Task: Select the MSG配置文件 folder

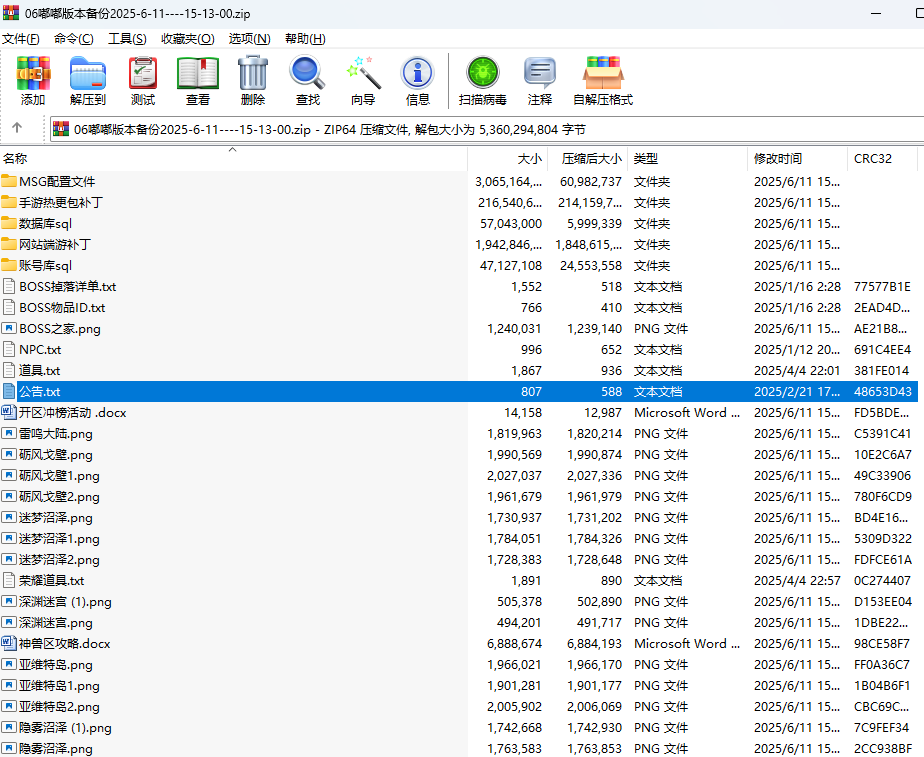Action: coord(57,182)
